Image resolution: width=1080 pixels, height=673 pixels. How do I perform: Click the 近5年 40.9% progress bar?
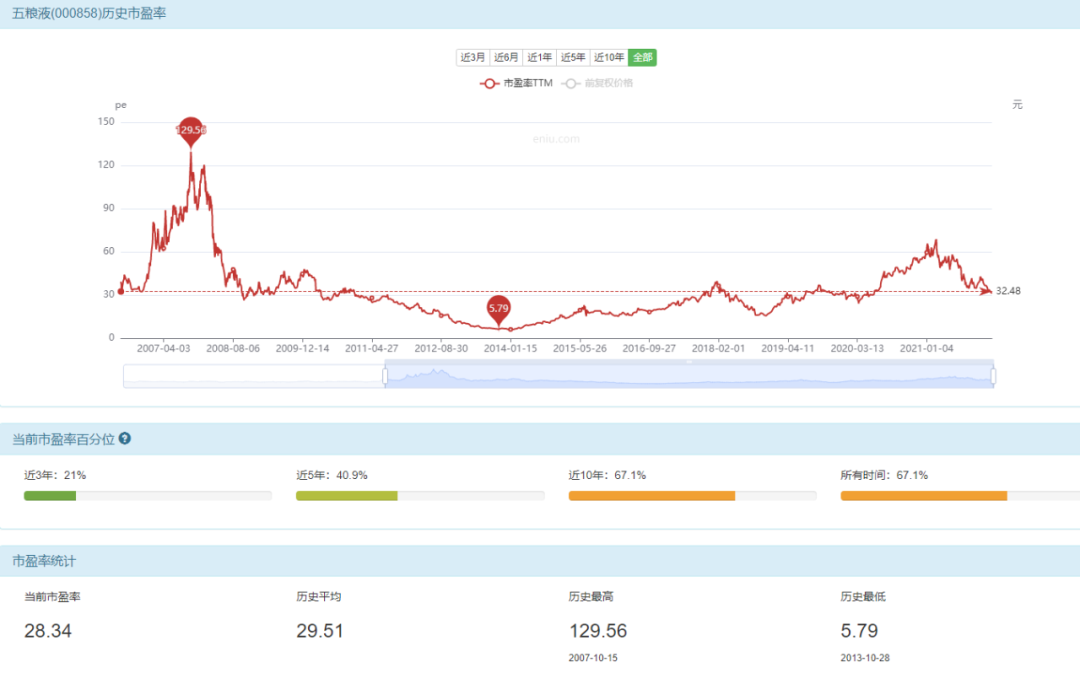point(346,495)
